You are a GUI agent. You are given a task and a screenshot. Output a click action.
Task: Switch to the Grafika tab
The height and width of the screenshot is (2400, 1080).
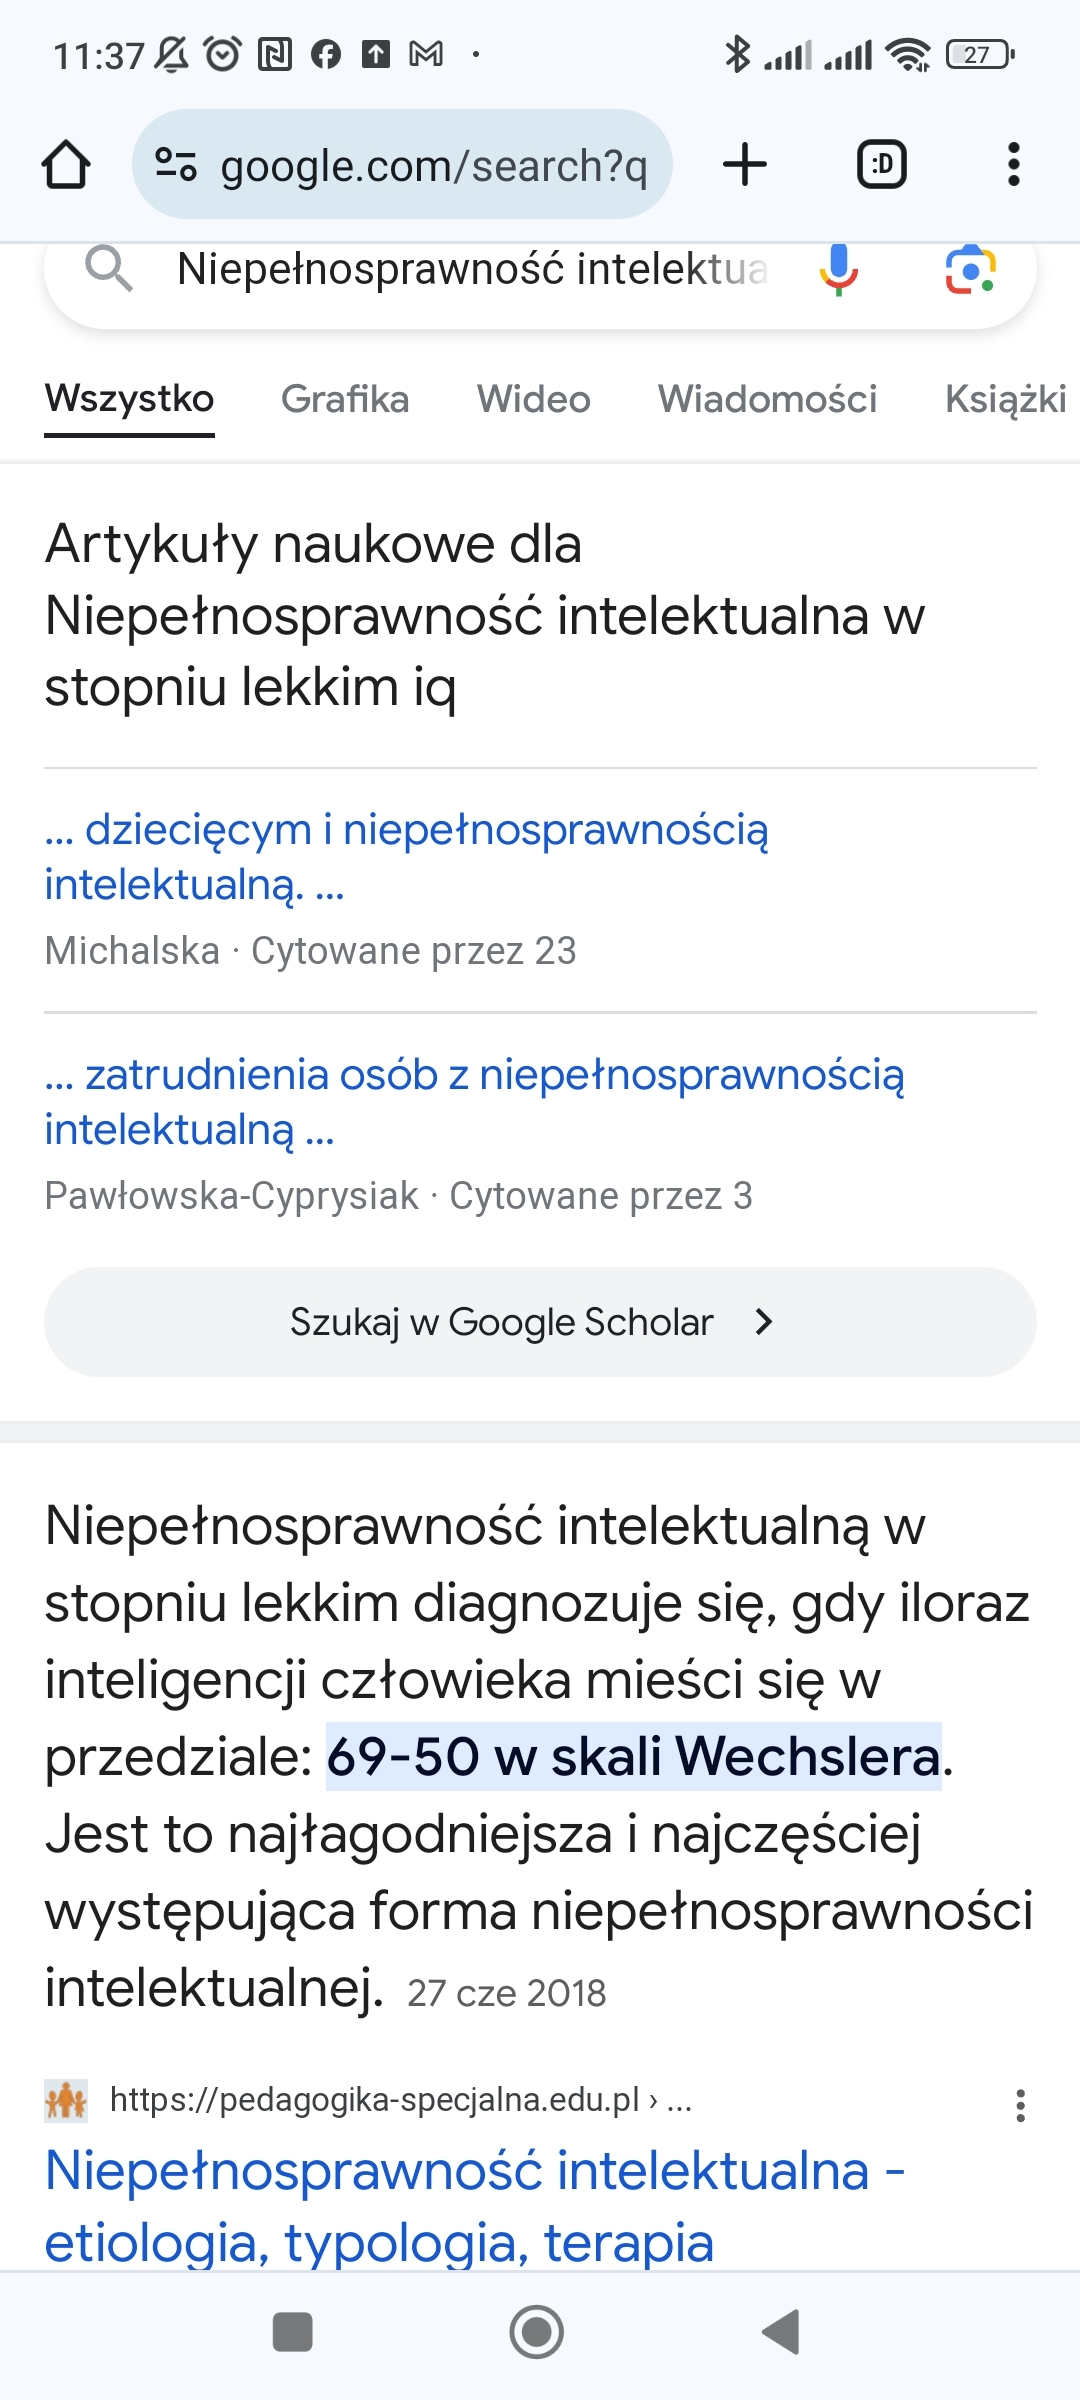click(345, 399)
